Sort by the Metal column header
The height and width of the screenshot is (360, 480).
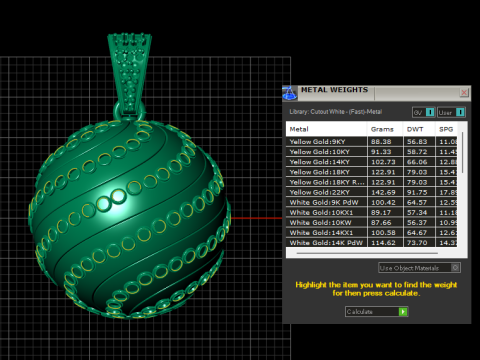pos(326,129)
